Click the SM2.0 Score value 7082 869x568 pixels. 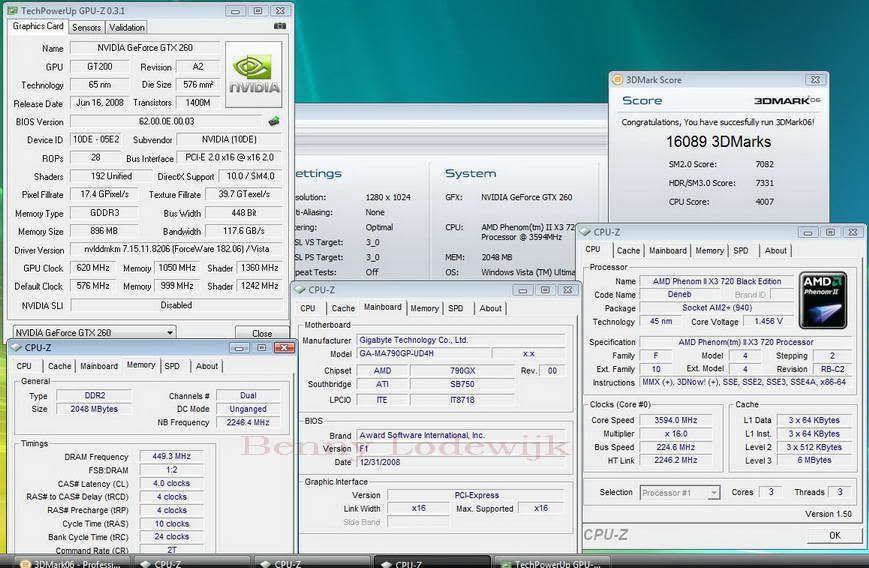point(764,164)
